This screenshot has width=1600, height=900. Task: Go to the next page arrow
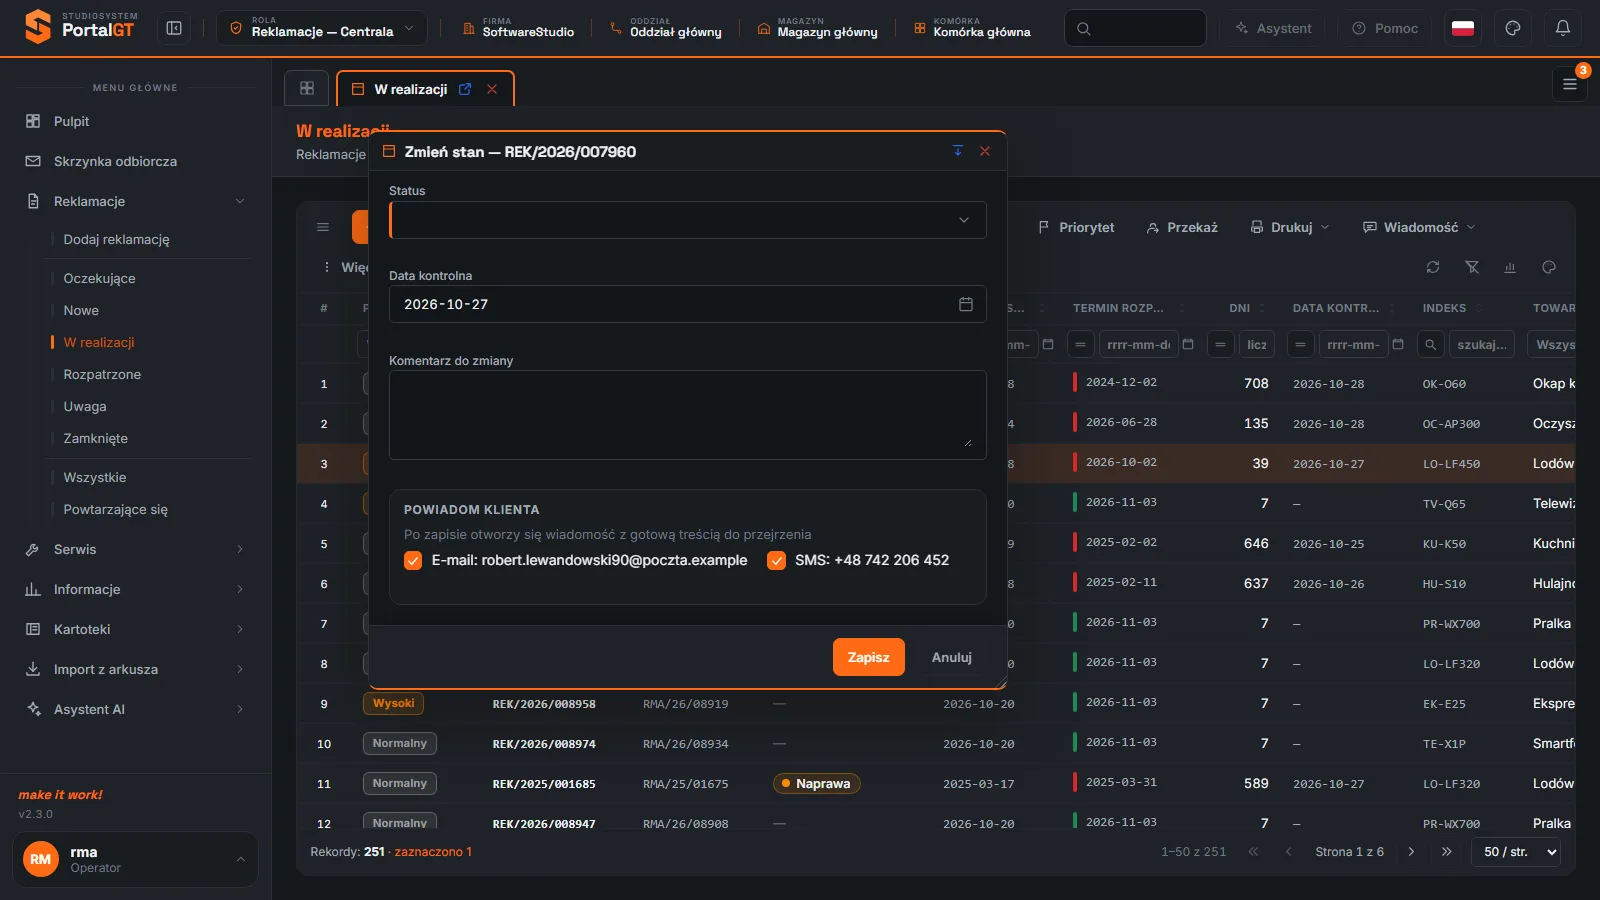(x=1411, y=852)
